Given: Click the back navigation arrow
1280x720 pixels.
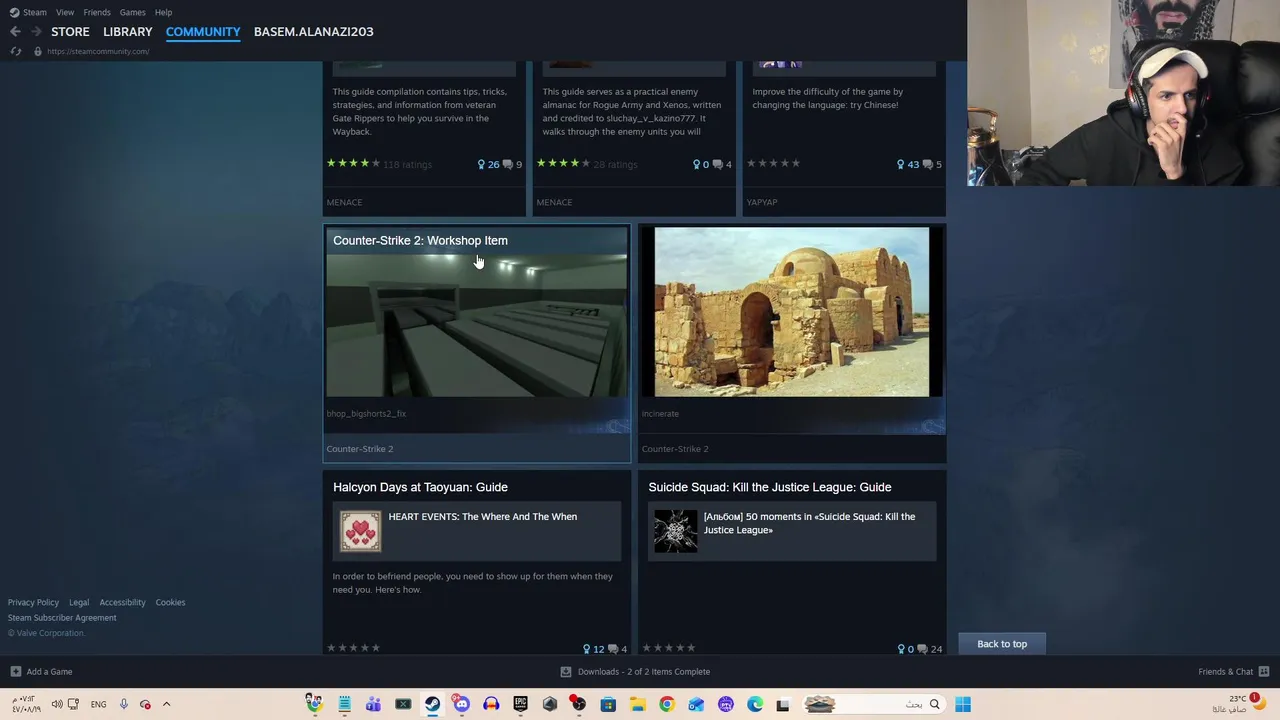Looking at the screenshot, I should (15, 32).
